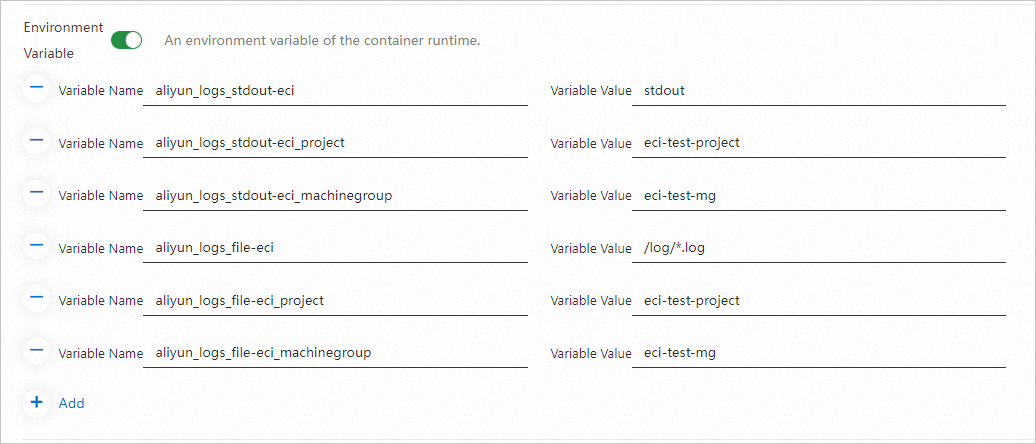Toggle the Environment Variable switch off
The width and height of the screenshot is (1036, 444).
(127, 41)
